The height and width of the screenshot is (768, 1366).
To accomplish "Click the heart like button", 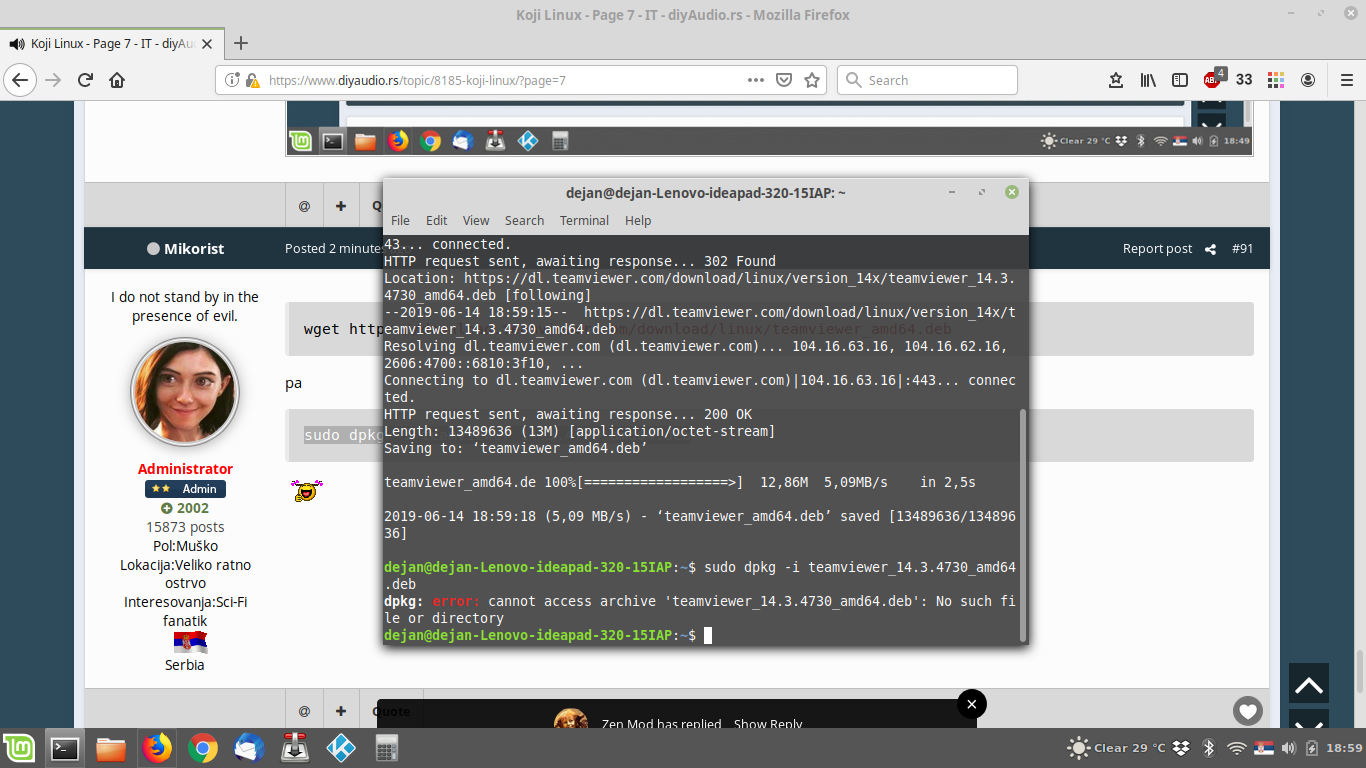I will (x=1247, y=711).
